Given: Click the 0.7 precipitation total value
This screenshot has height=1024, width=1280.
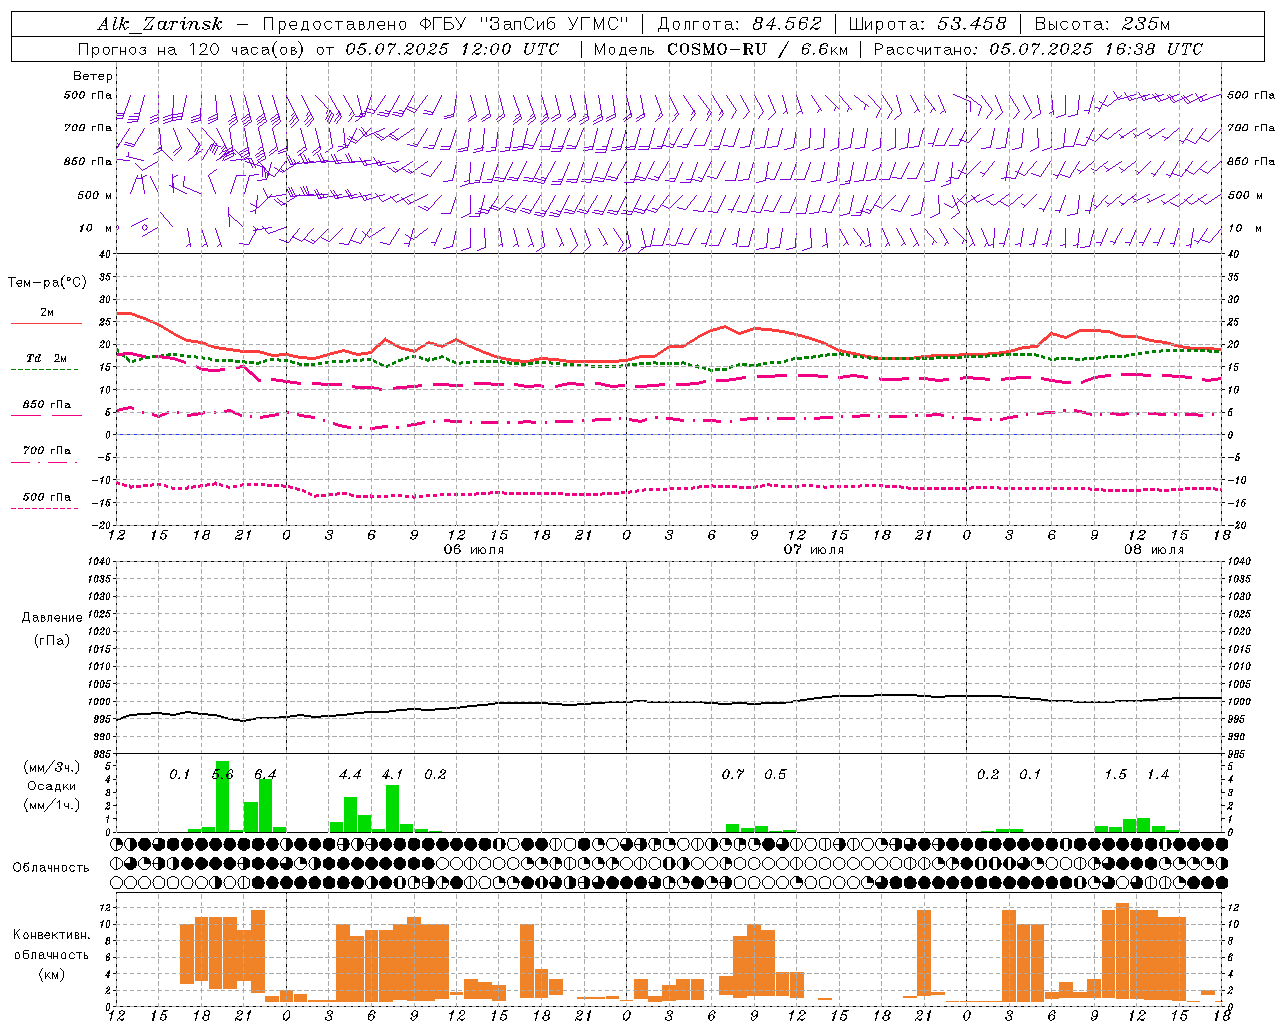Looking at the screenshot, I should pos(733,774).
